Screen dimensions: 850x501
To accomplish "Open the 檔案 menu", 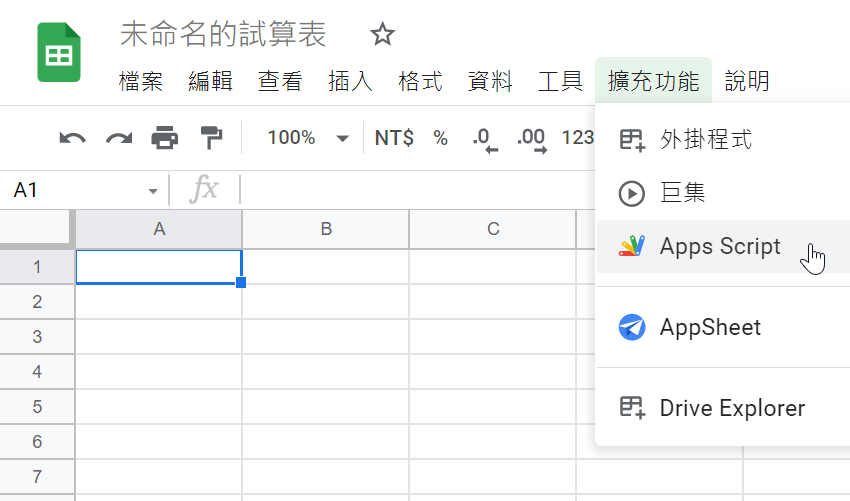I will 141,81.
